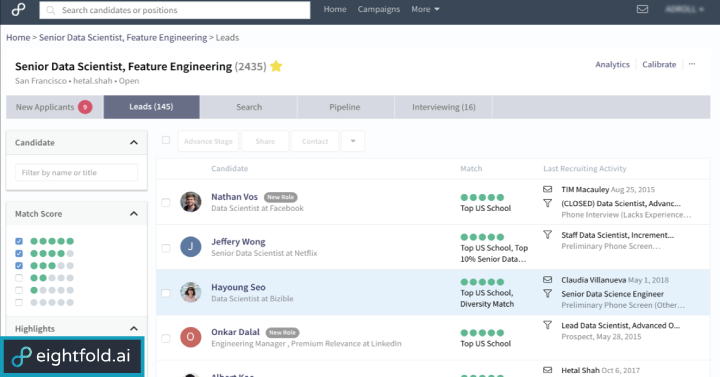Screen dimensions: 720x377
Task: Collapse the Match Score filter panel
Action: [134, 214]
